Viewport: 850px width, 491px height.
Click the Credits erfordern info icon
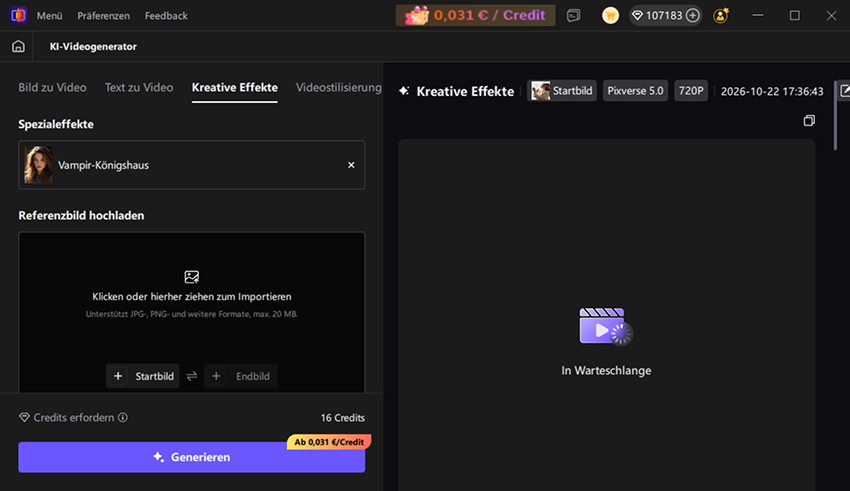[x=123, y=417]
